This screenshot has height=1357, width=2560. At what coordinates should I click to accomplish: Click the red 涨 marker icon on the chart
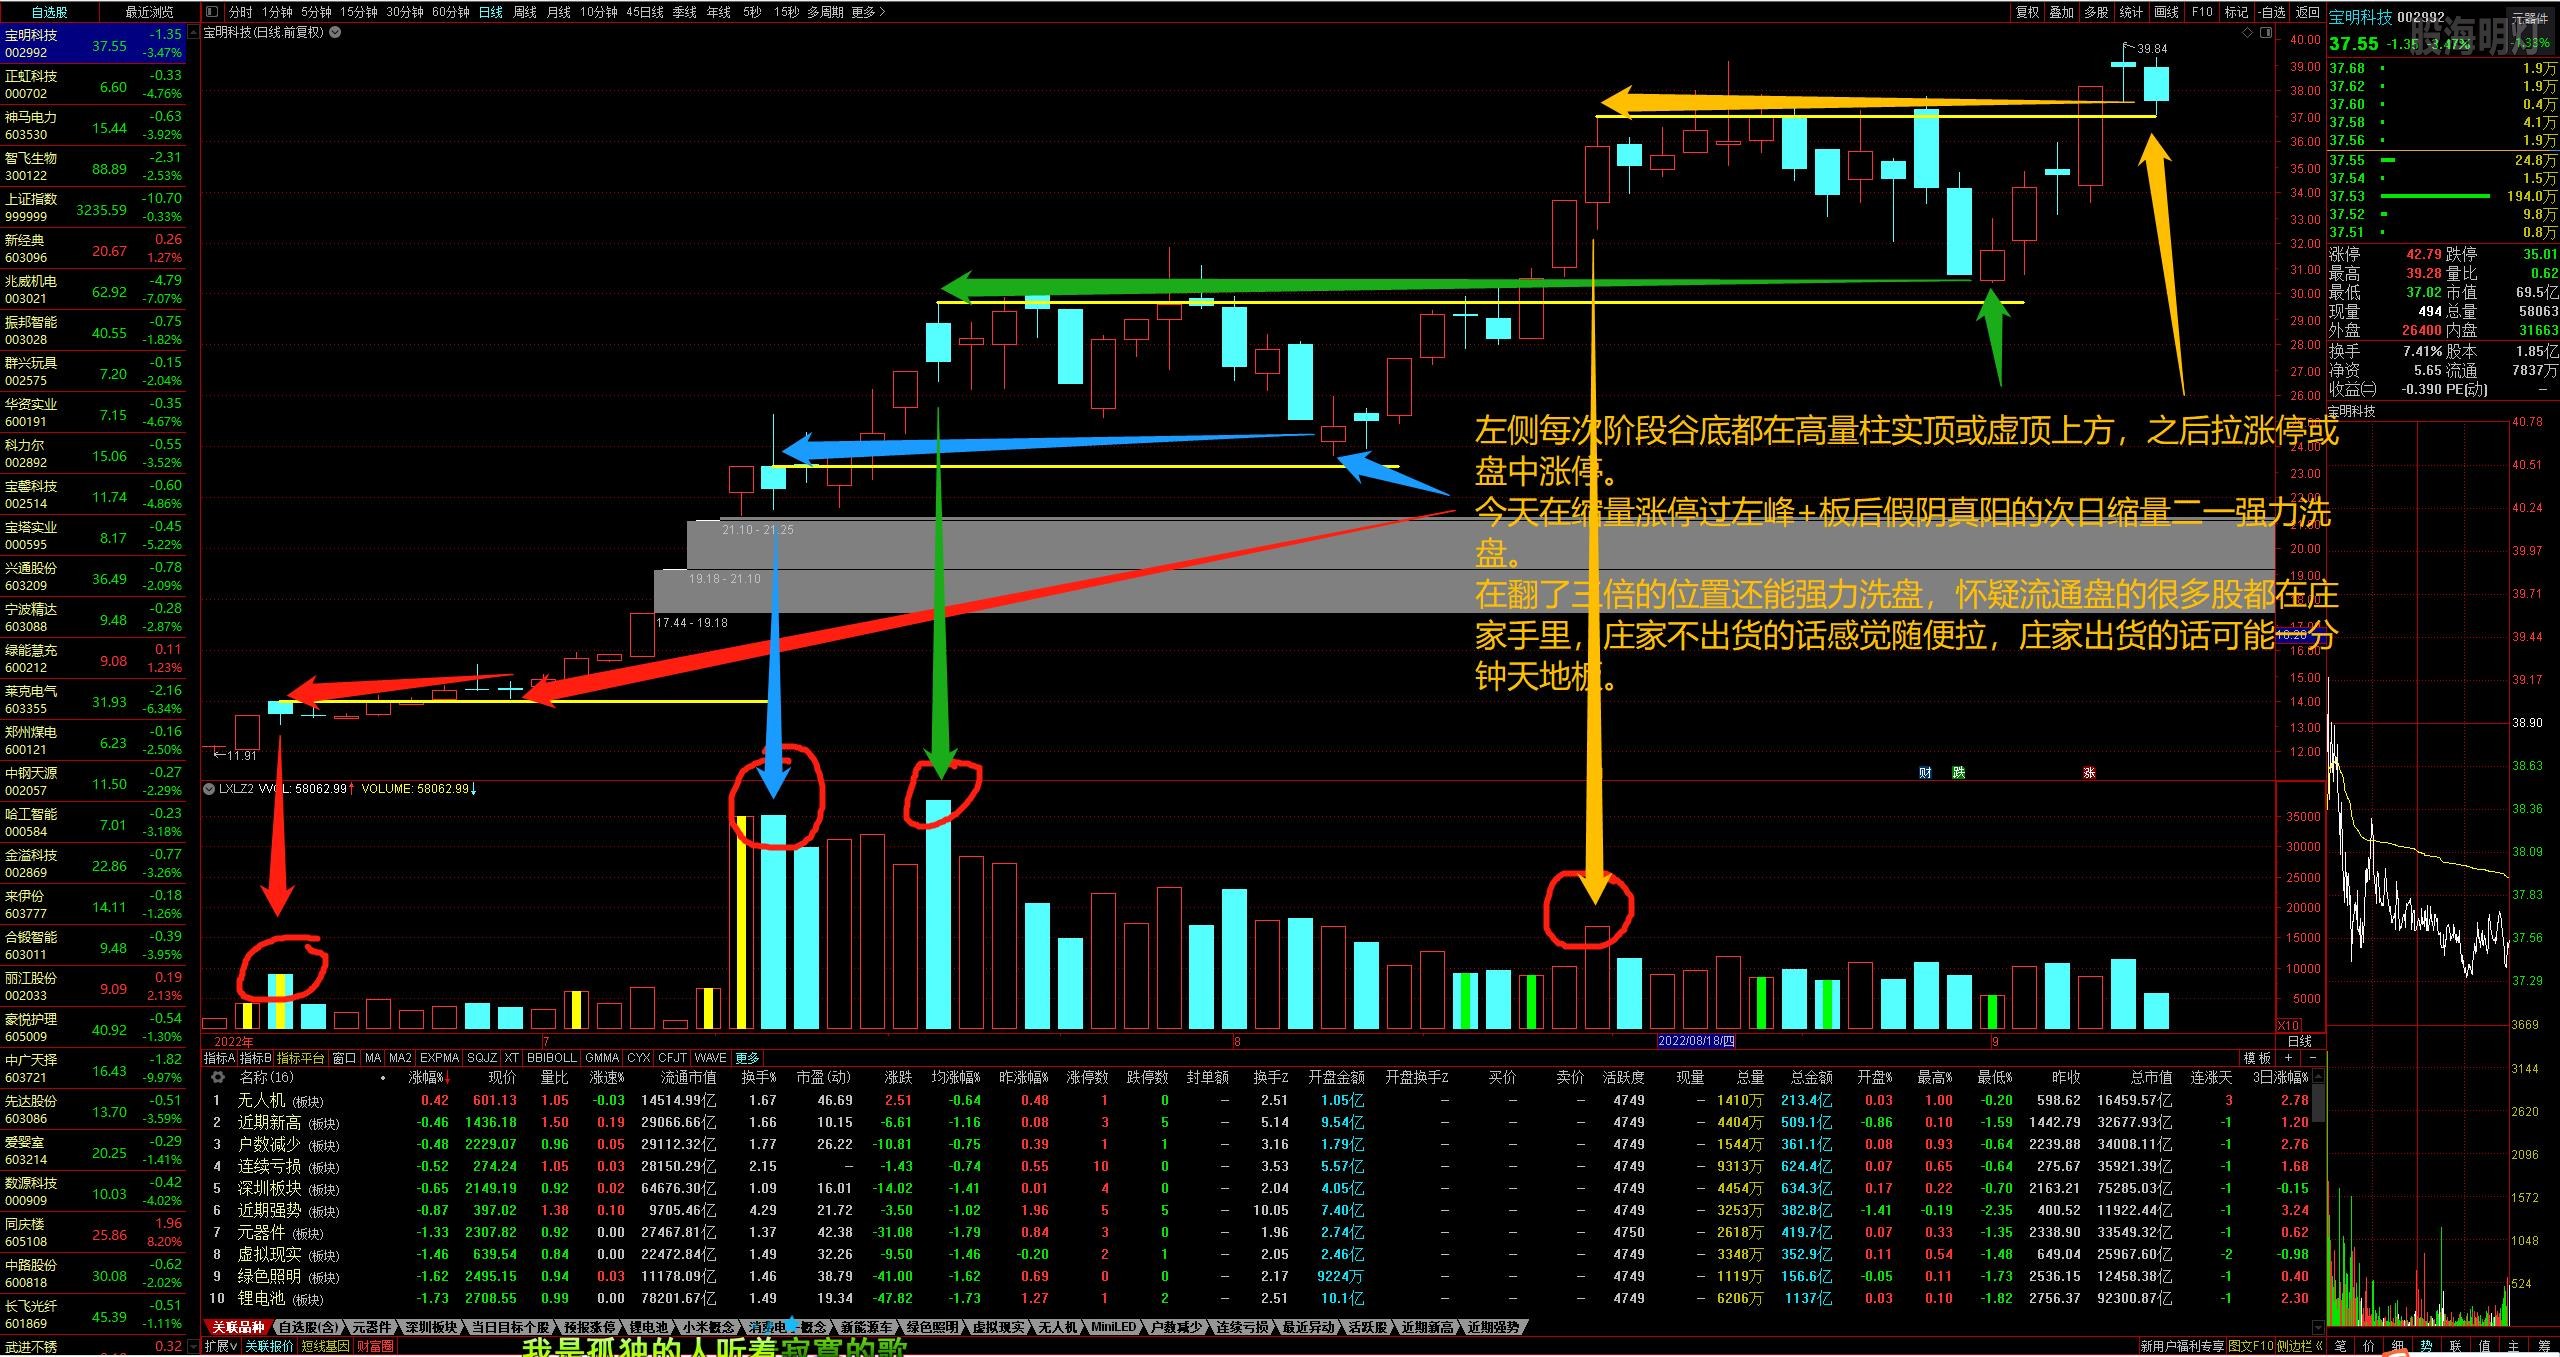(x=2089, y=773)
